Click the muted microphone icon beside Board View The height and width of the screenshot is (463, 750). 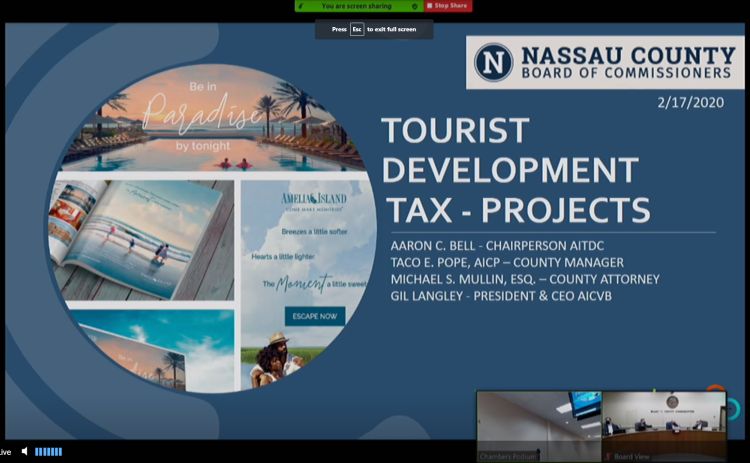(x=608, y=457)
